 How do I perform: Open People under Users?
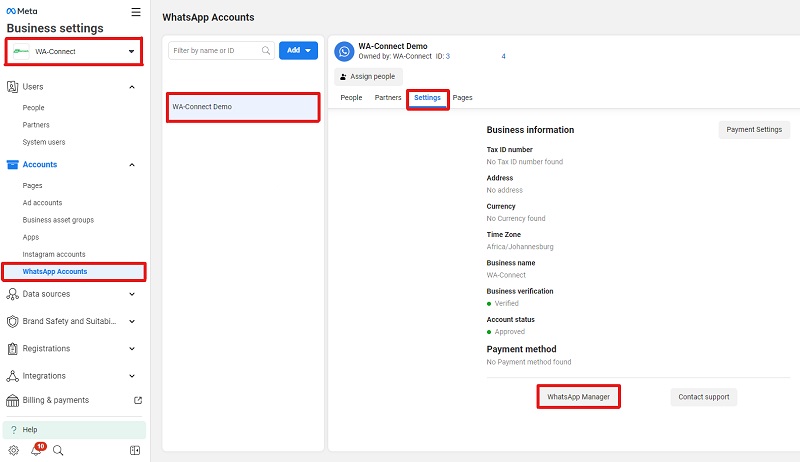pyautogui.click(x=33, y=108)
